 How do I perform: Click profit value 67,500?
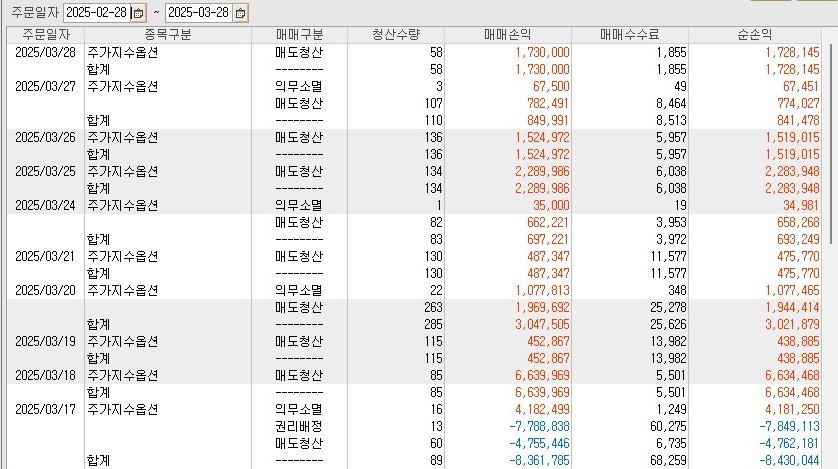[x=551, y=87]
